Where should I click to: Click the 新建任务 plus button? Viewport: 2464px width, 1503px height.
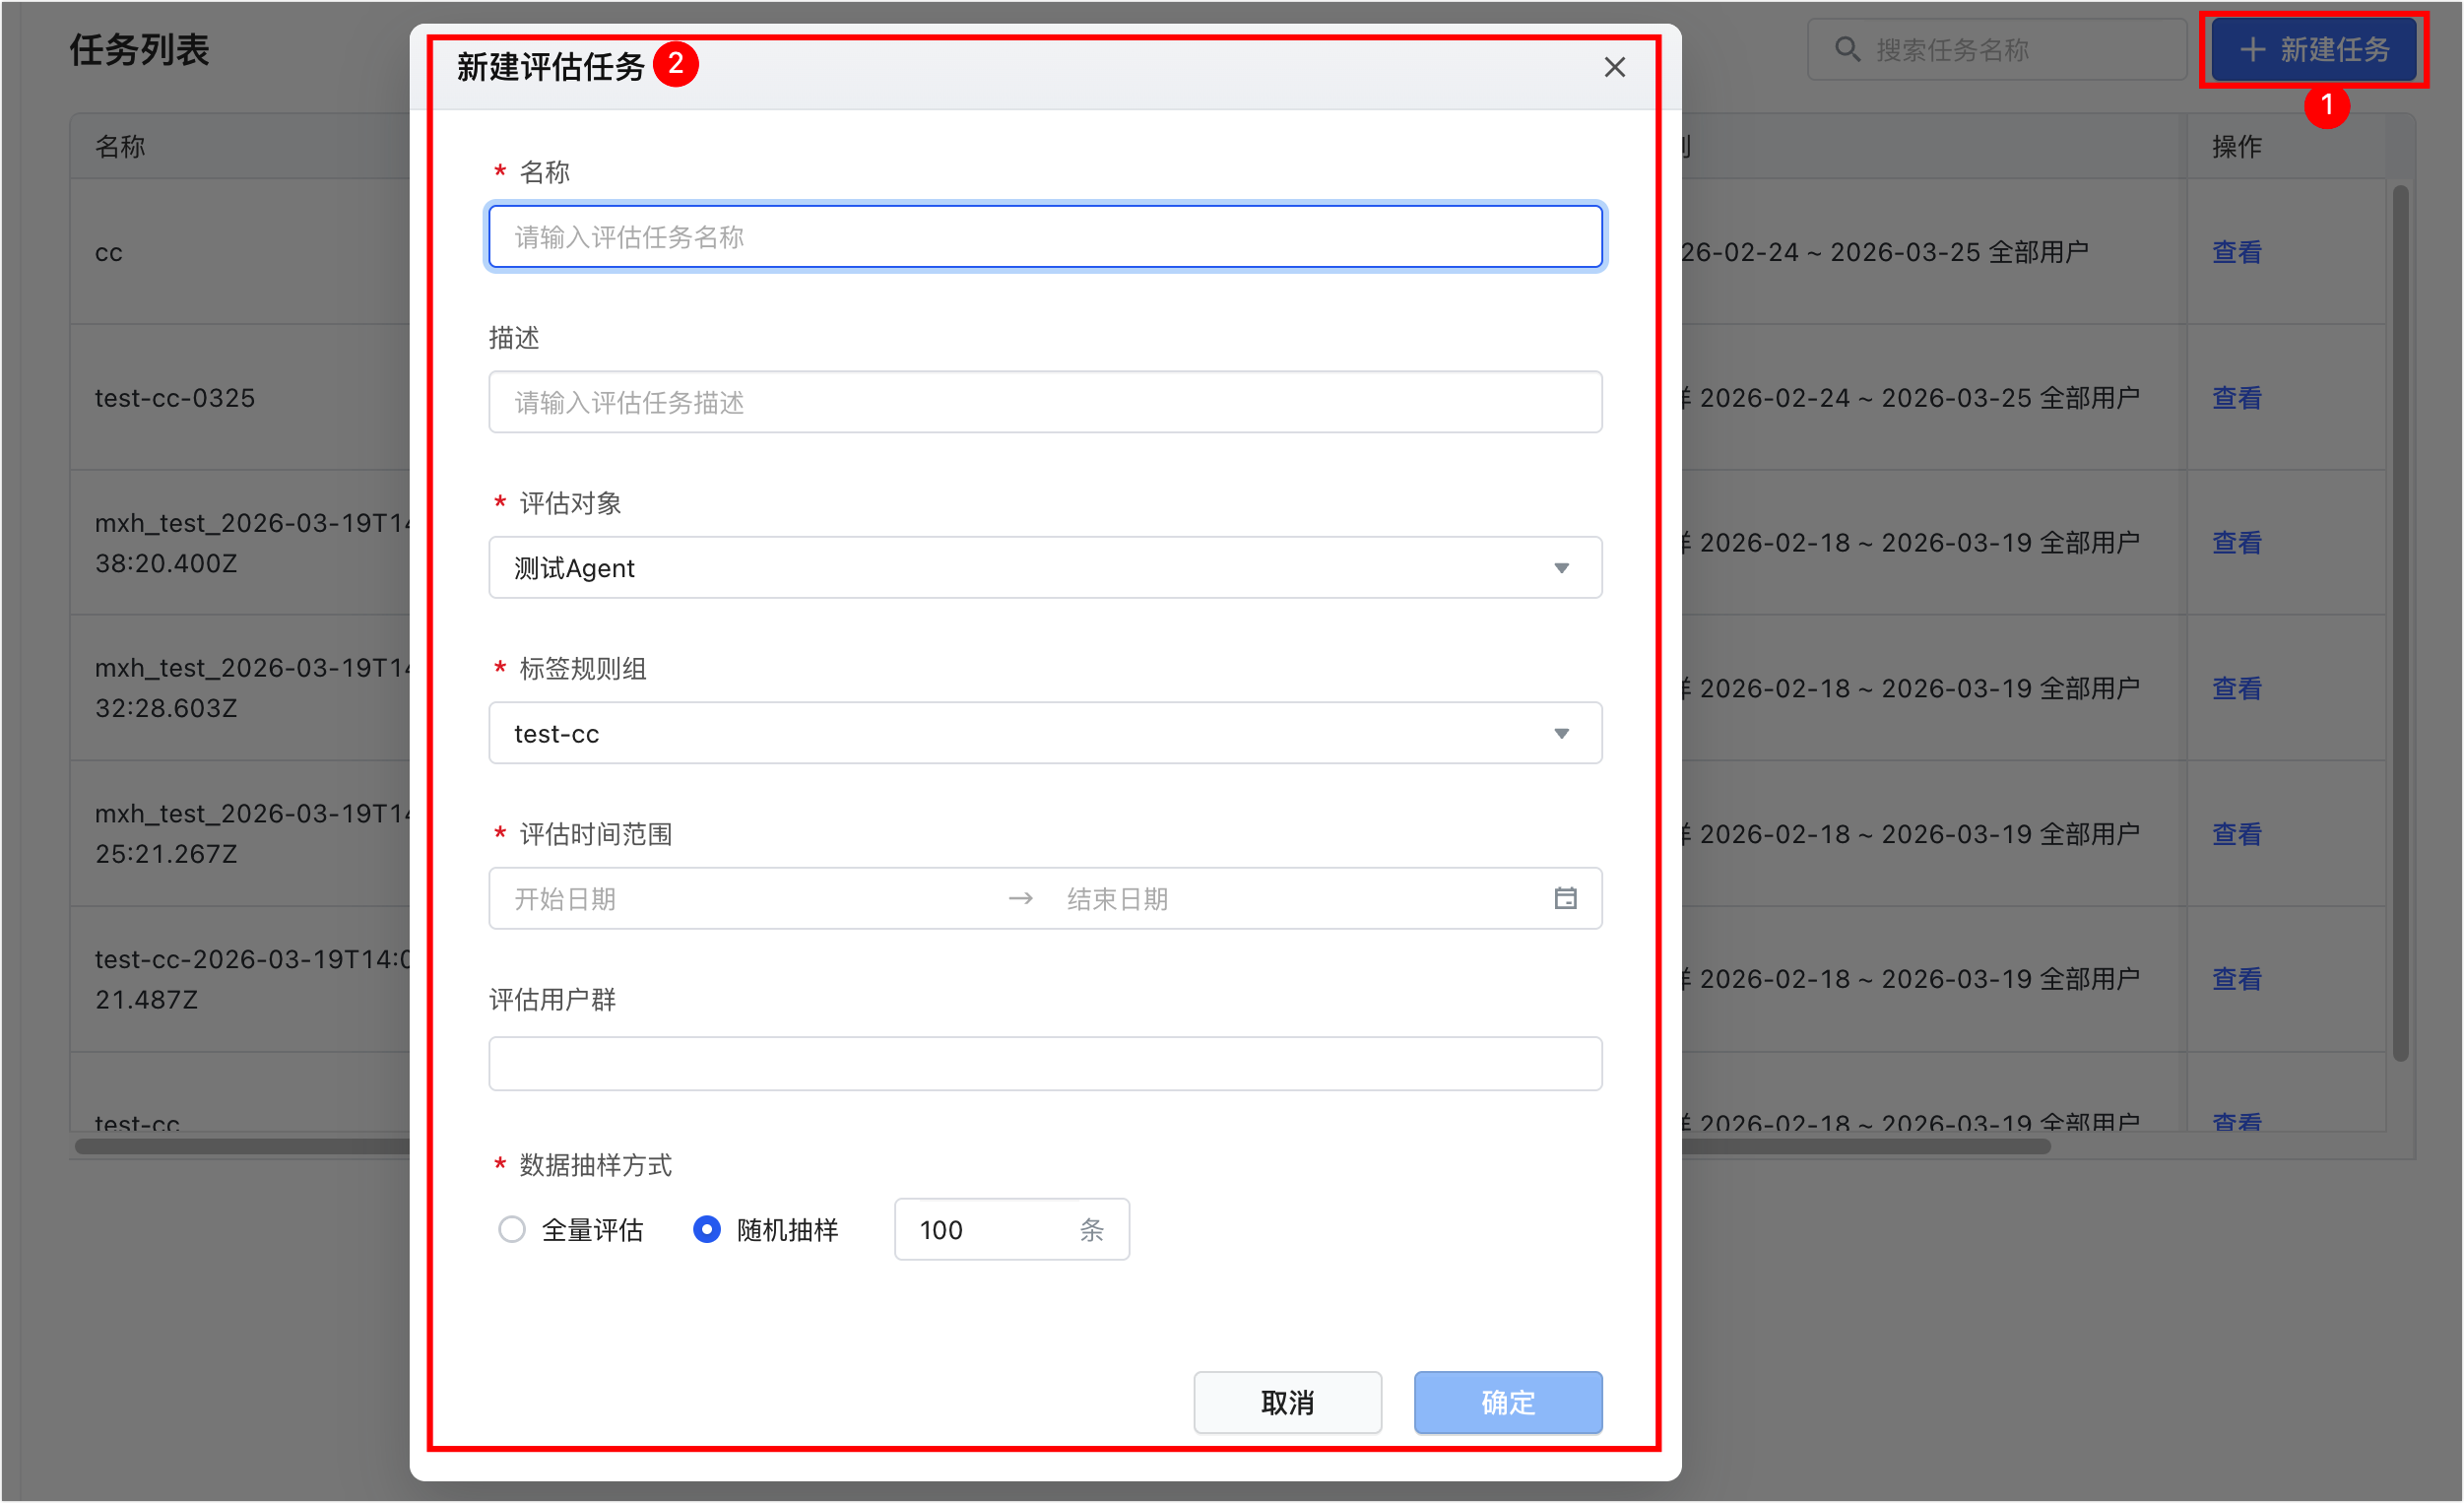pyautogui.click(x=2313, y=49)
